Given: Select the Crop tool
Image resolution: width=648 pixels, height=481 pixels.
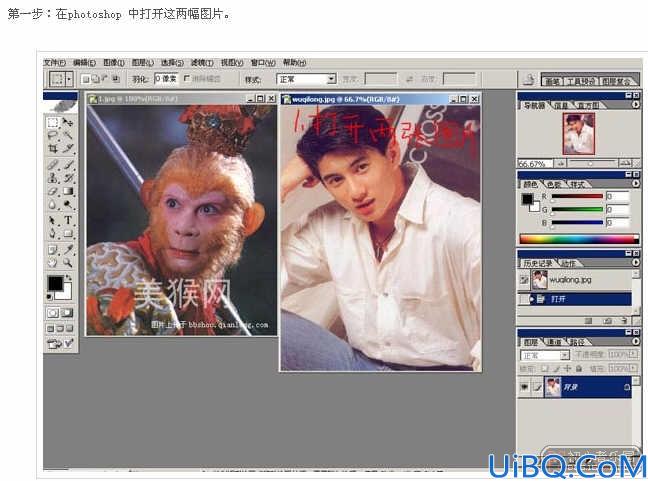Looking at the screenshot, I should coord(53,148).
